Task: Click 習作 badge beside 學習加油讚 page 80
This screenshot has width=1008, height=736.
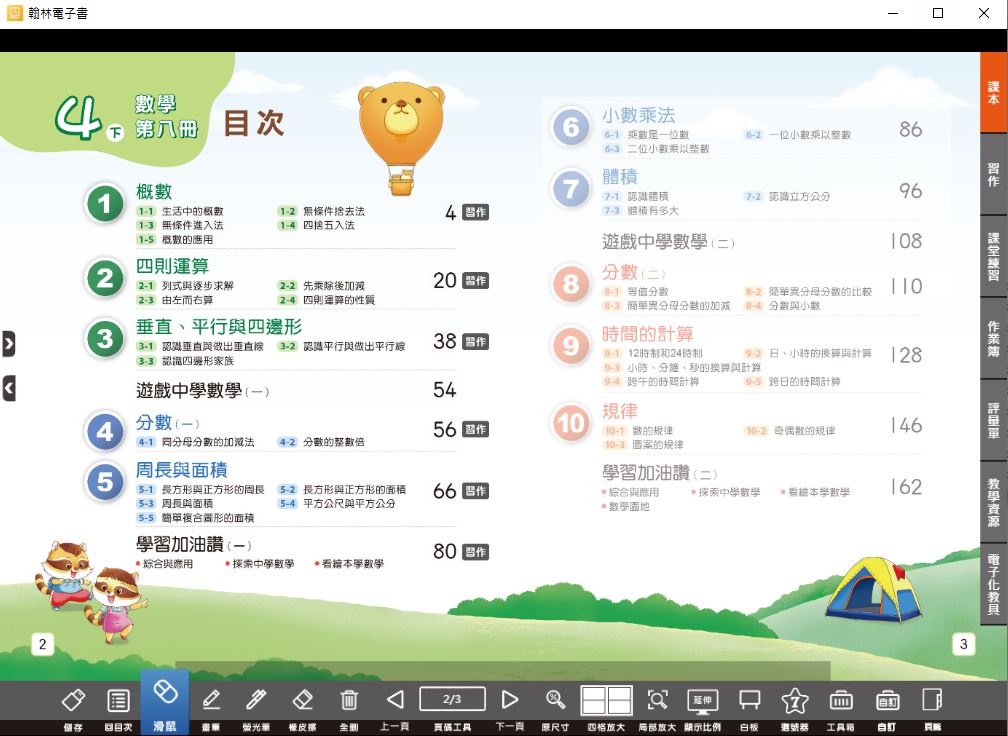Action: tap(476, 552)
